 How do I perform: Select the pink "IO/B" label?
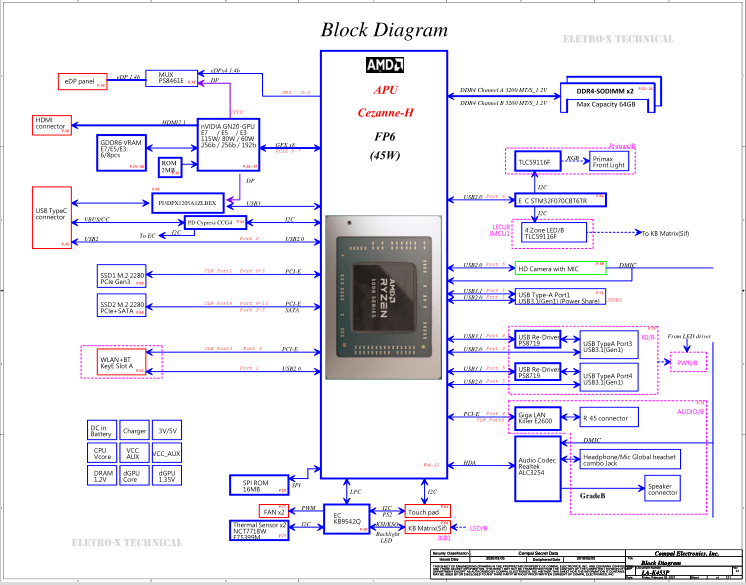click(x=648, y=337)
